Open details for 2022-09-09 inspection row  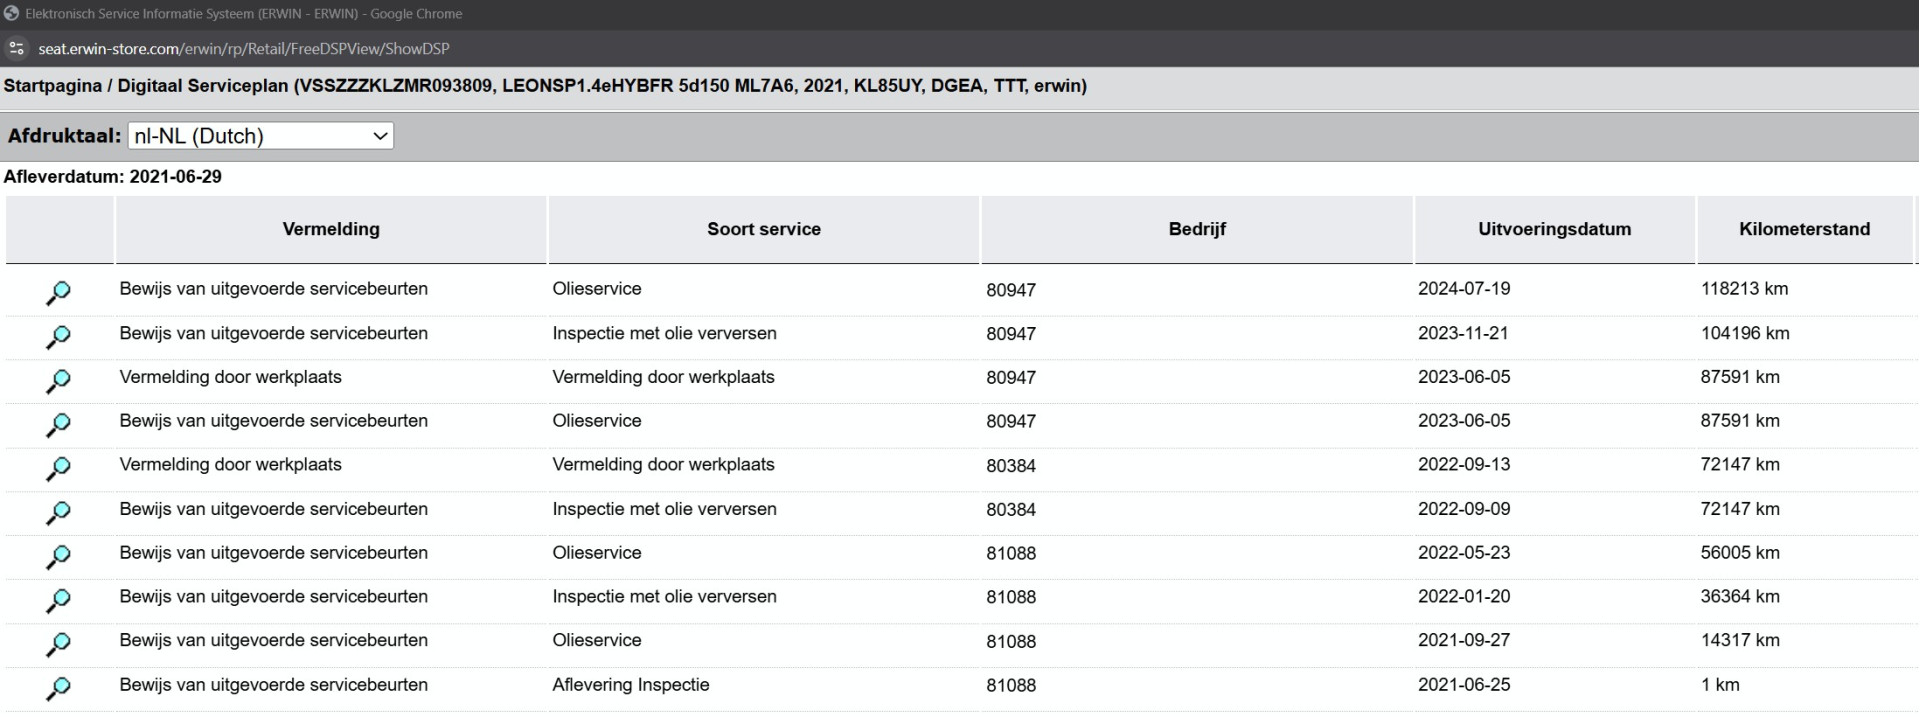click(x=58, y=512)
